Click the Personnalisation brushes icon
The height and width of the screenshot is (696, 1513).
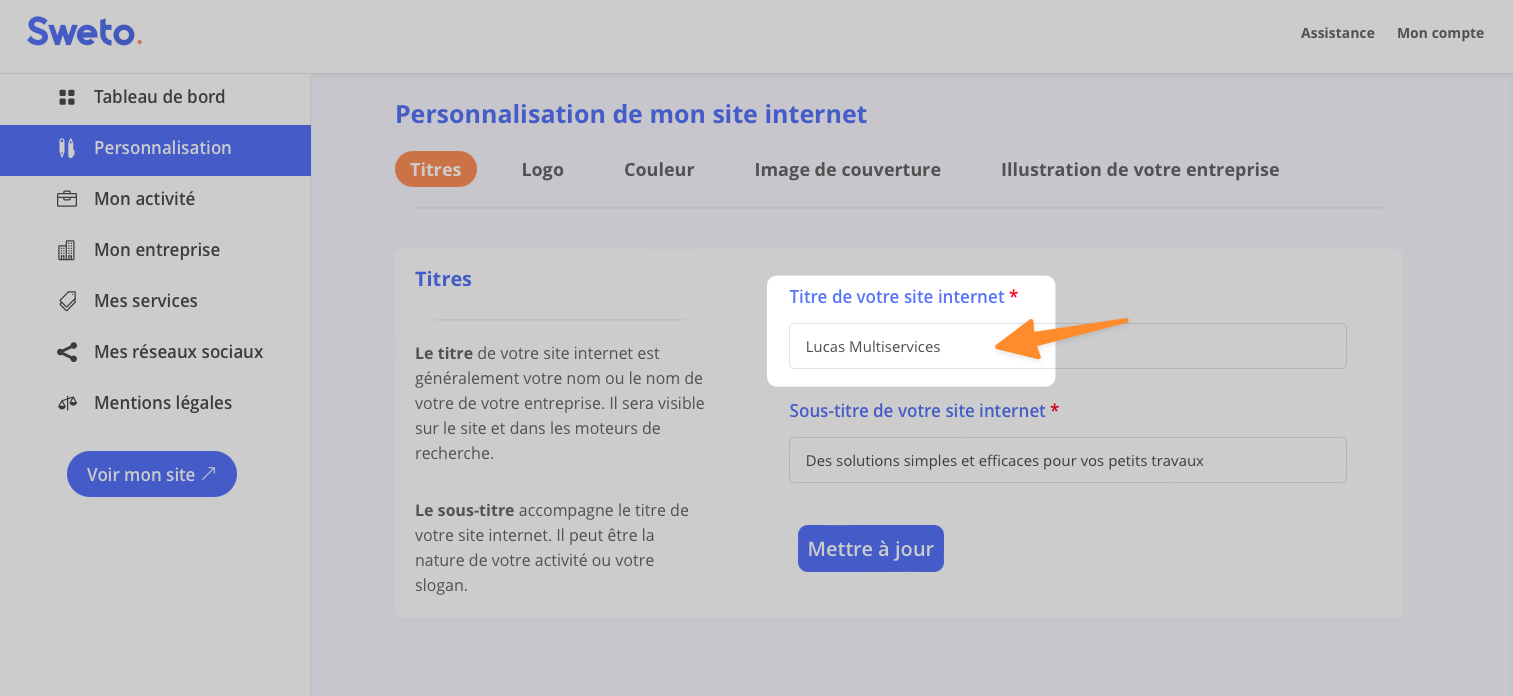[x=67, y=148]
